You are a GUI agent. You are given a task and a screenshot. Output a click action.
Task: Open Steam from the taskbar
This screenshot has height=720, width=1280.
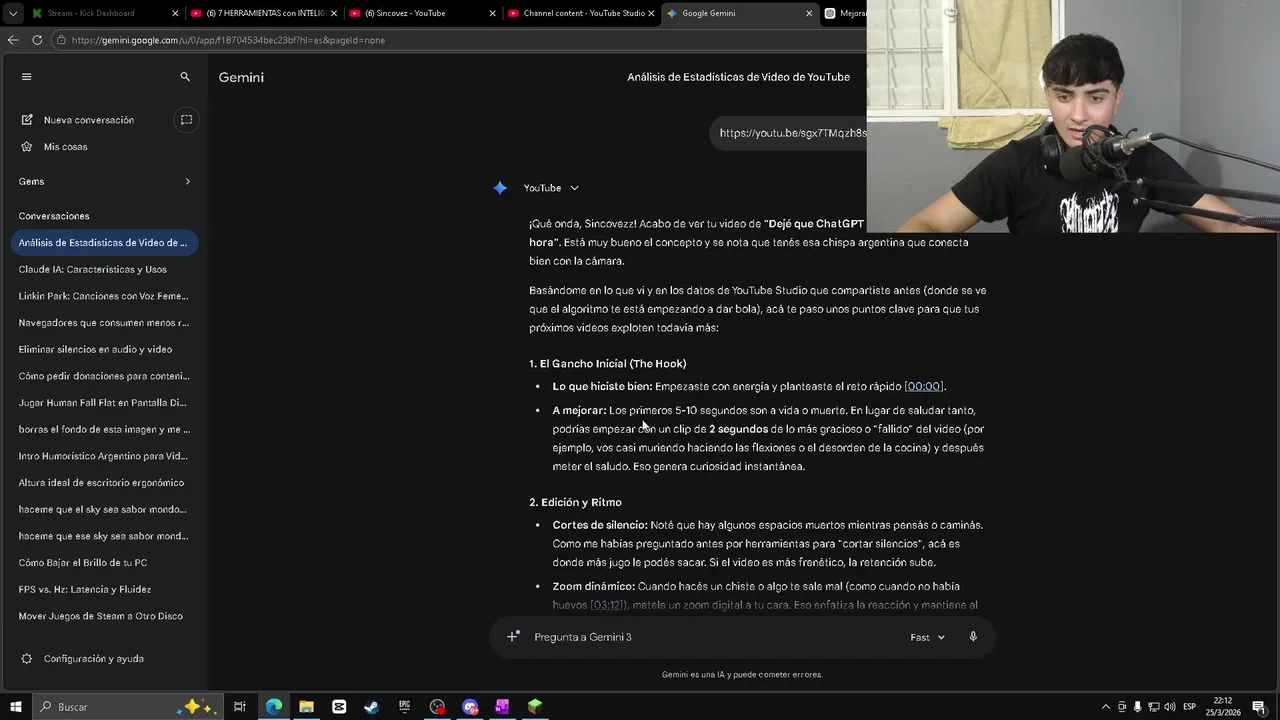pyautogui.click(x=371, y=707)
